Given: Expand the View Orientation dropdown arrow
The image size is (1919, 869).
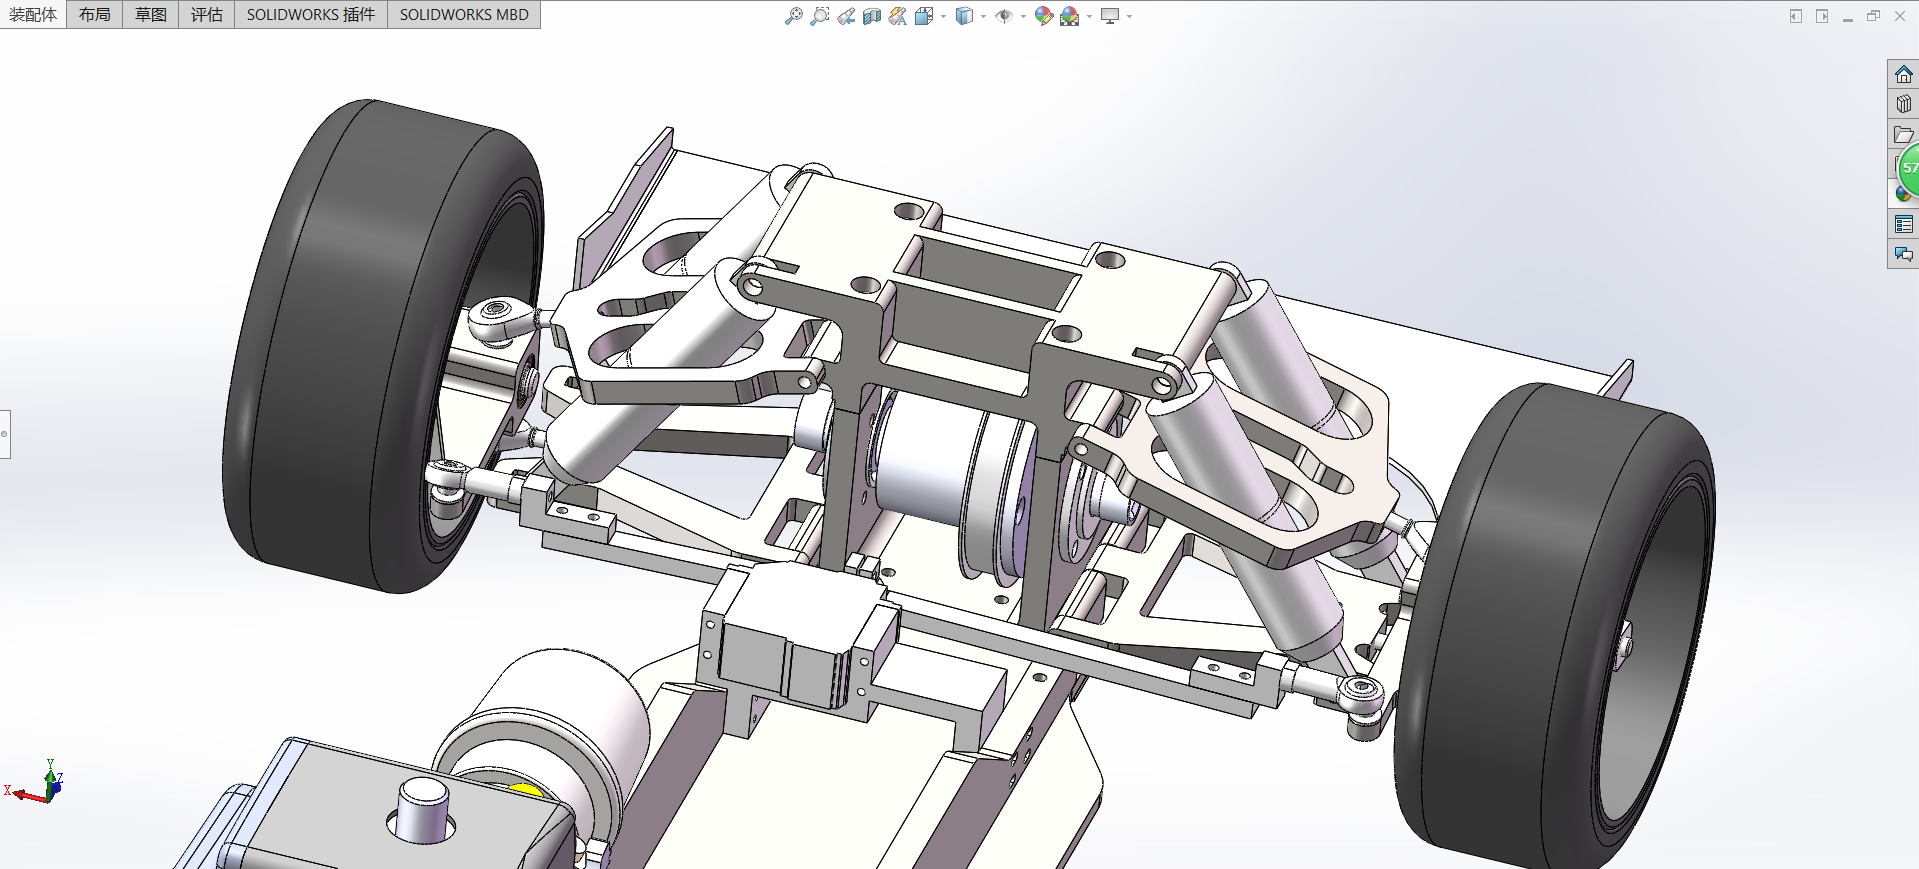Looking at the screenshot, I should [943, 17].
